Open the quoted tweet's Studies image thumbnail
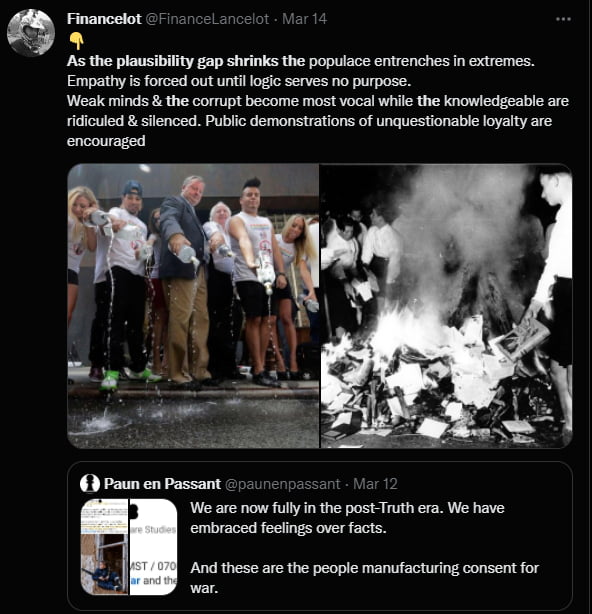The image size is (592, 614). tap(153, 547)
